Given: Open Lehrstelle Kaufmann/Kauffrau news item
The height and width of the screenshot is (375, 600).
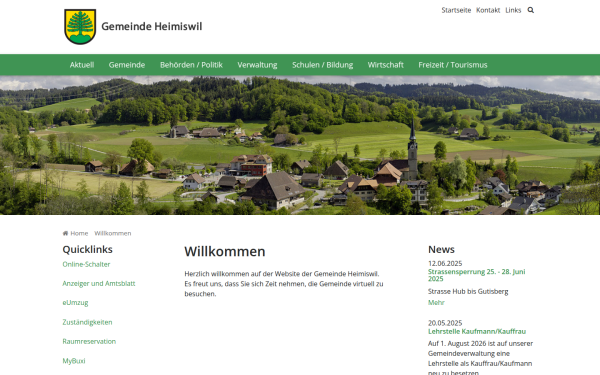Looking at the screenshot, I should (x=477, y=331).
